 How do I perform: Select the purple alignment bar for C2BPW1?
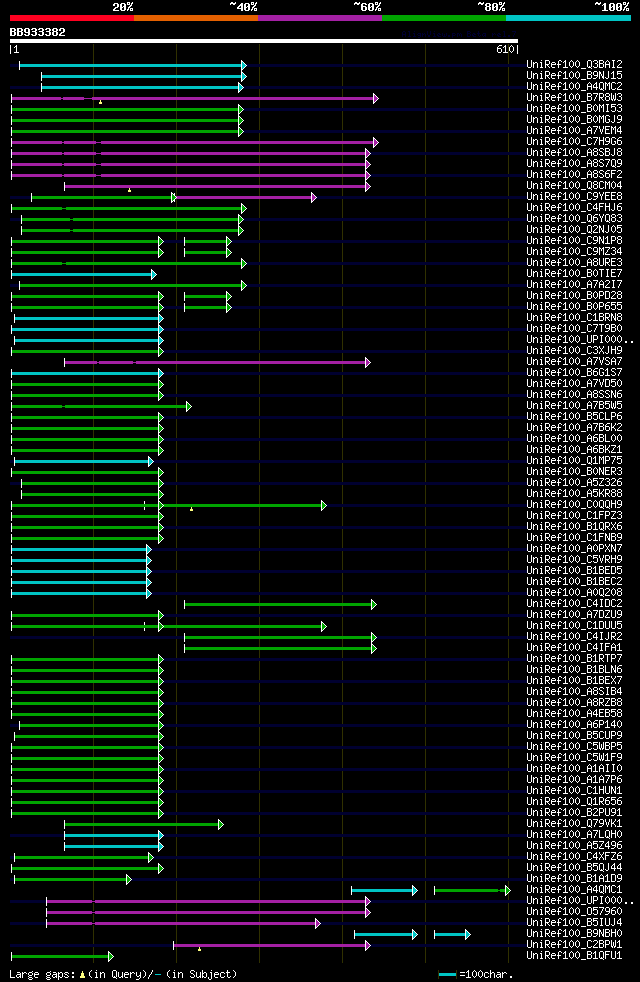272,946
